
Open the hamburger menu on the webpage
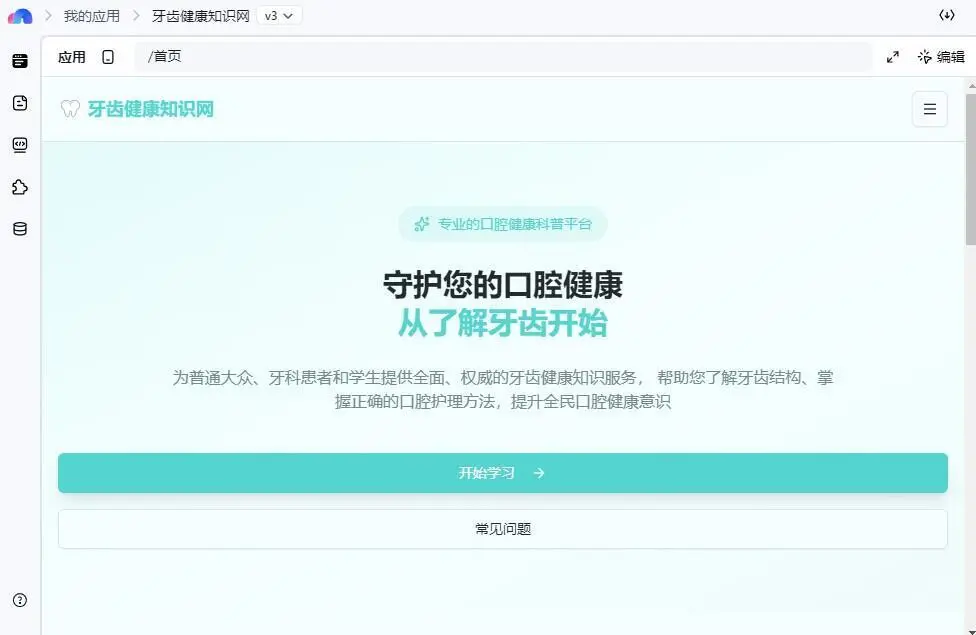pyautogui.click(x=929, y=109)
